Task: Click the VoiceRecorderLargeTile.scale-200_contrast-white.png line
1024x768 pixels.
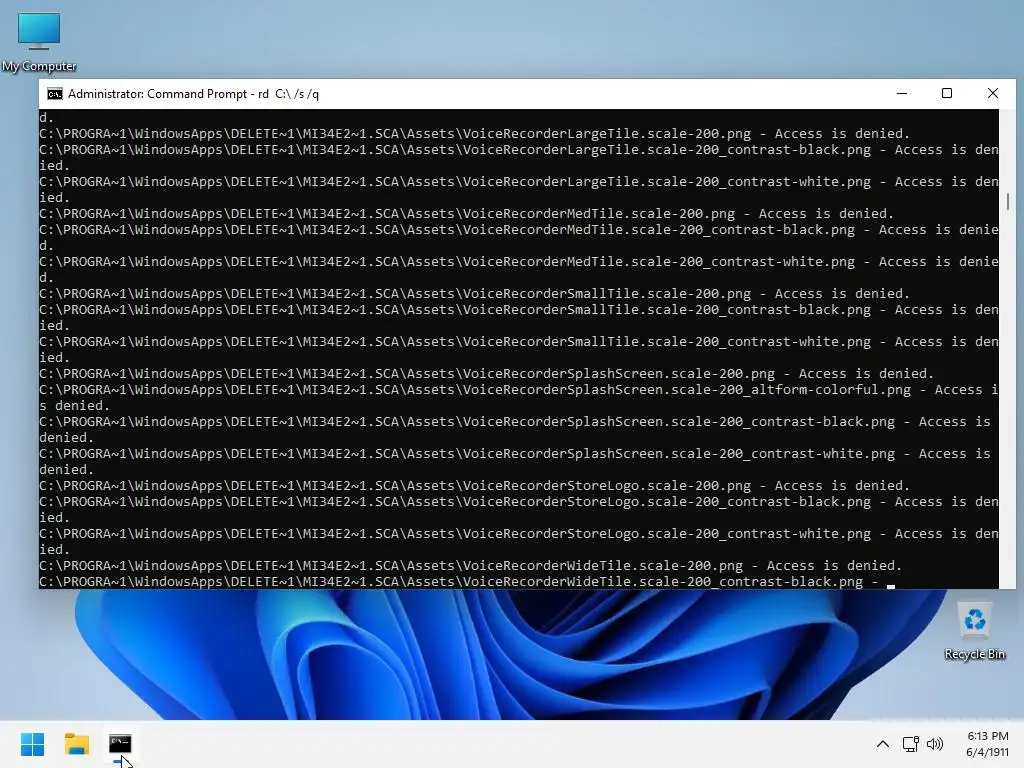Action: [519, 189]
